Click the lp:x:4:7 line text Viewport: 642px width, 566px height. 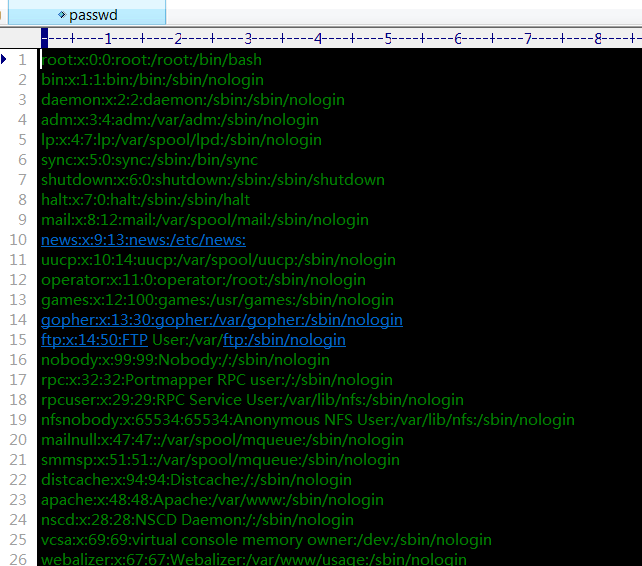(x=181, y=140)
